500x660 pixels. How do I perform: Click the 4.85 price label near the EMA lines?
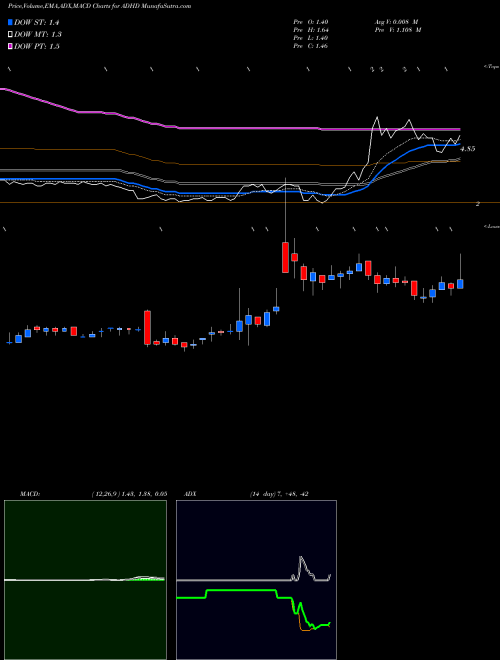(x=467, y=149)
